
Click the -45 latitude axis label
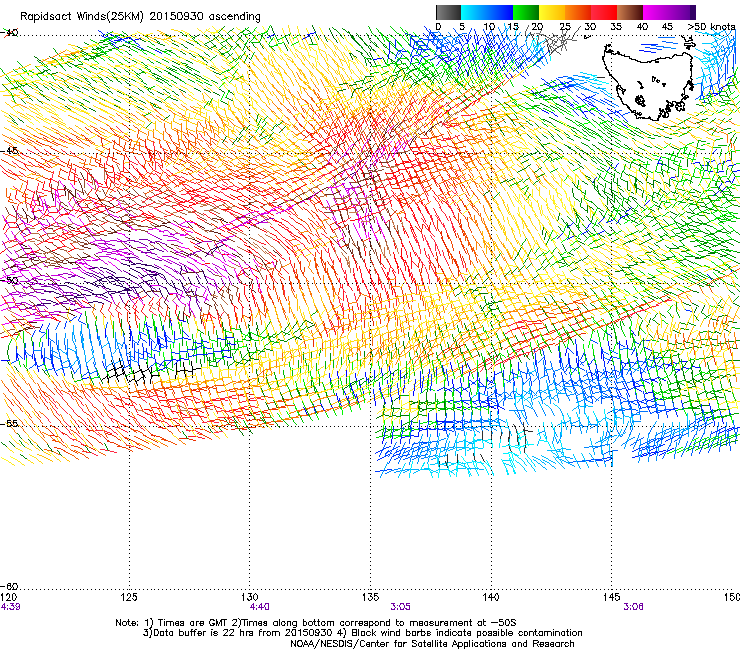click(x=9, y=151)
